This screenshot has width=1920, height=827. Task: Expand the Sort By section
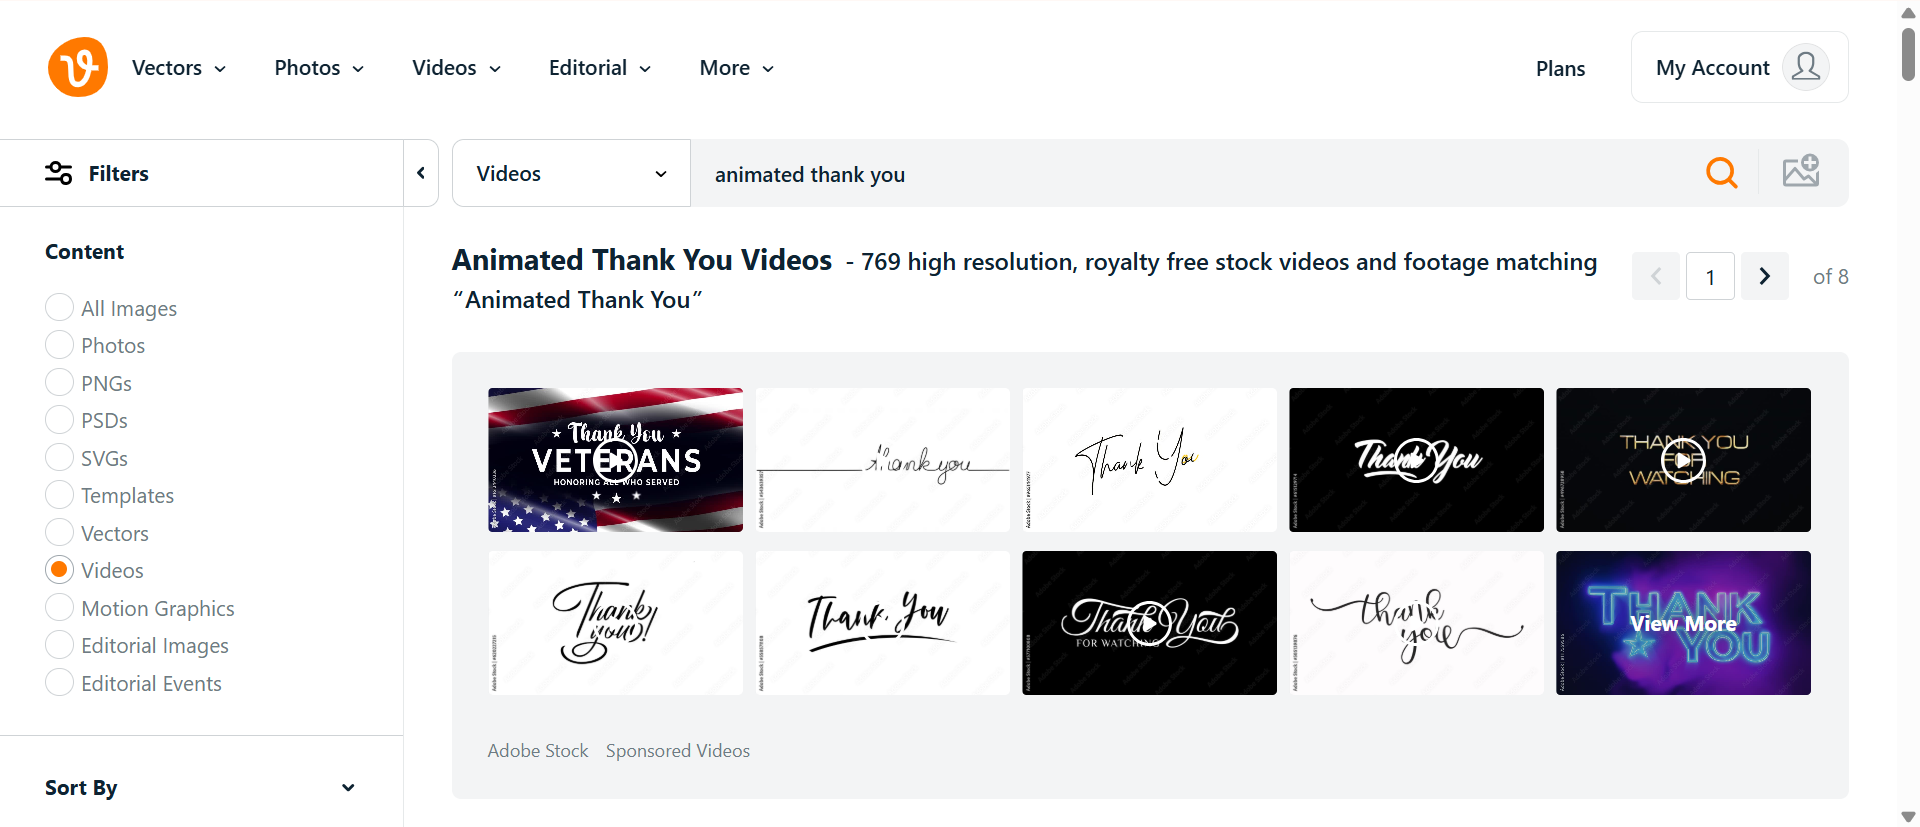201,787
